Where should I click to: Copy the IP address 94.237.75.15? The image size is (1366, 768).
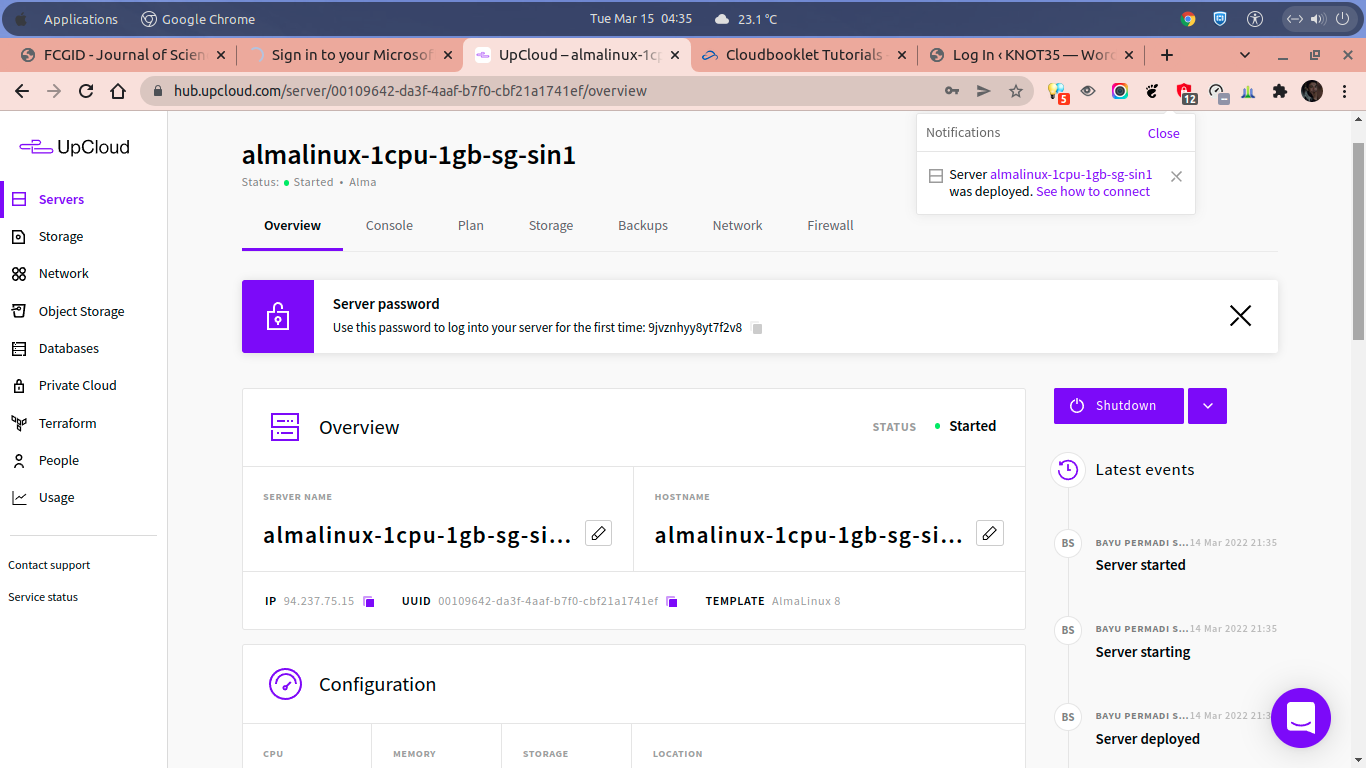point(369,601)
